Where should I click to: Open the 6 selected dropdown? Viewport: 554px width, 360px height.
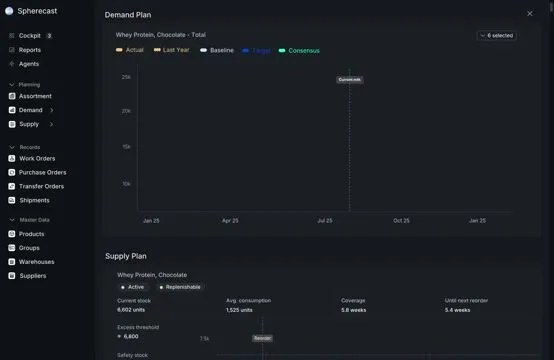[x=497, y=36]
